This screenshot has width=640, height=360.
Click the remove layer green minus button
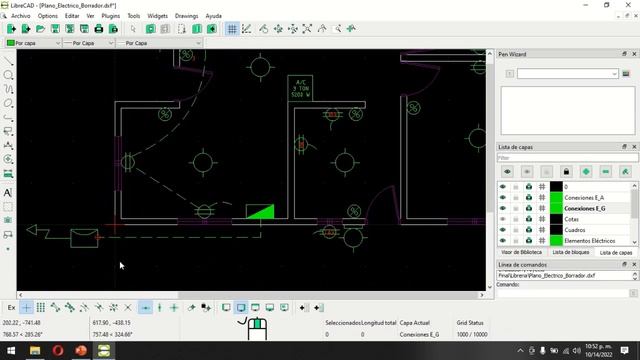606,172
